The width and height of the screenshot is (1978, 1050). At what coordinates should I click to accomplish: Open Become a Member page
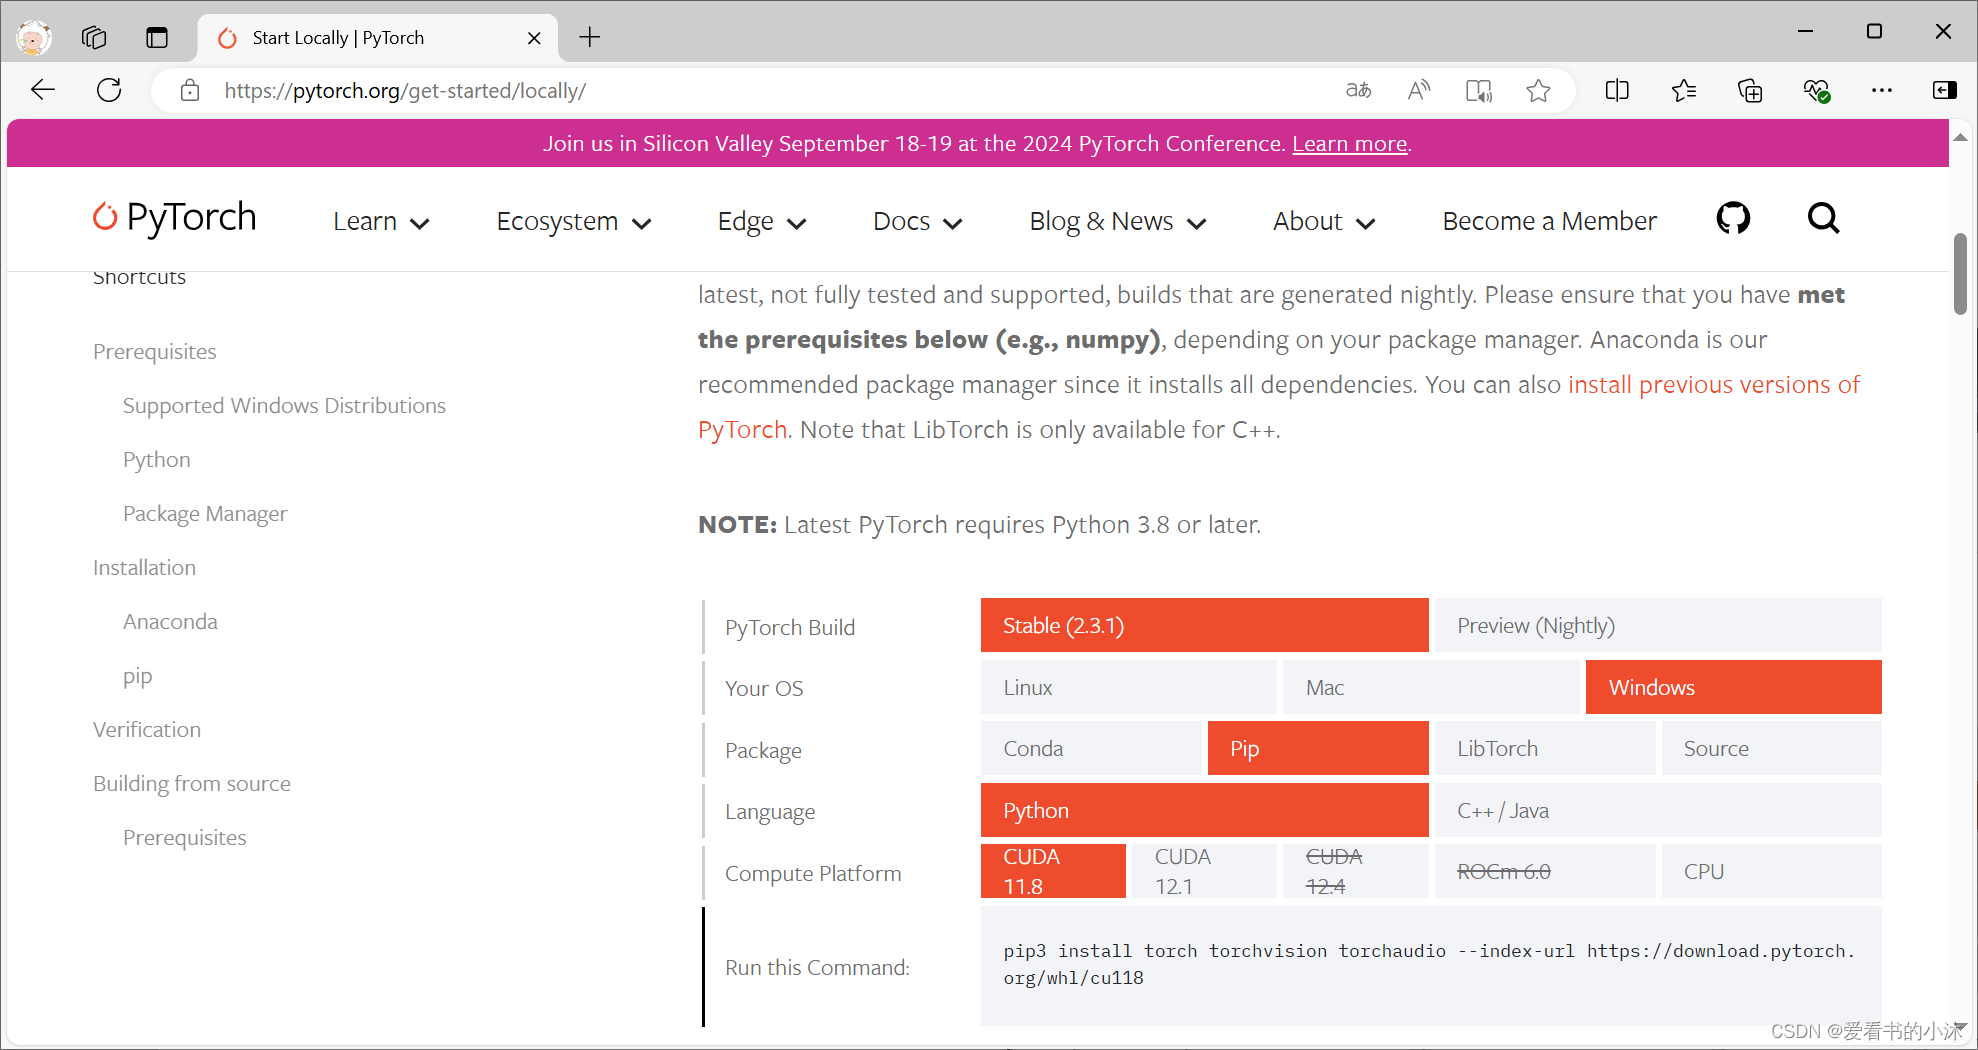[1549, 222]
